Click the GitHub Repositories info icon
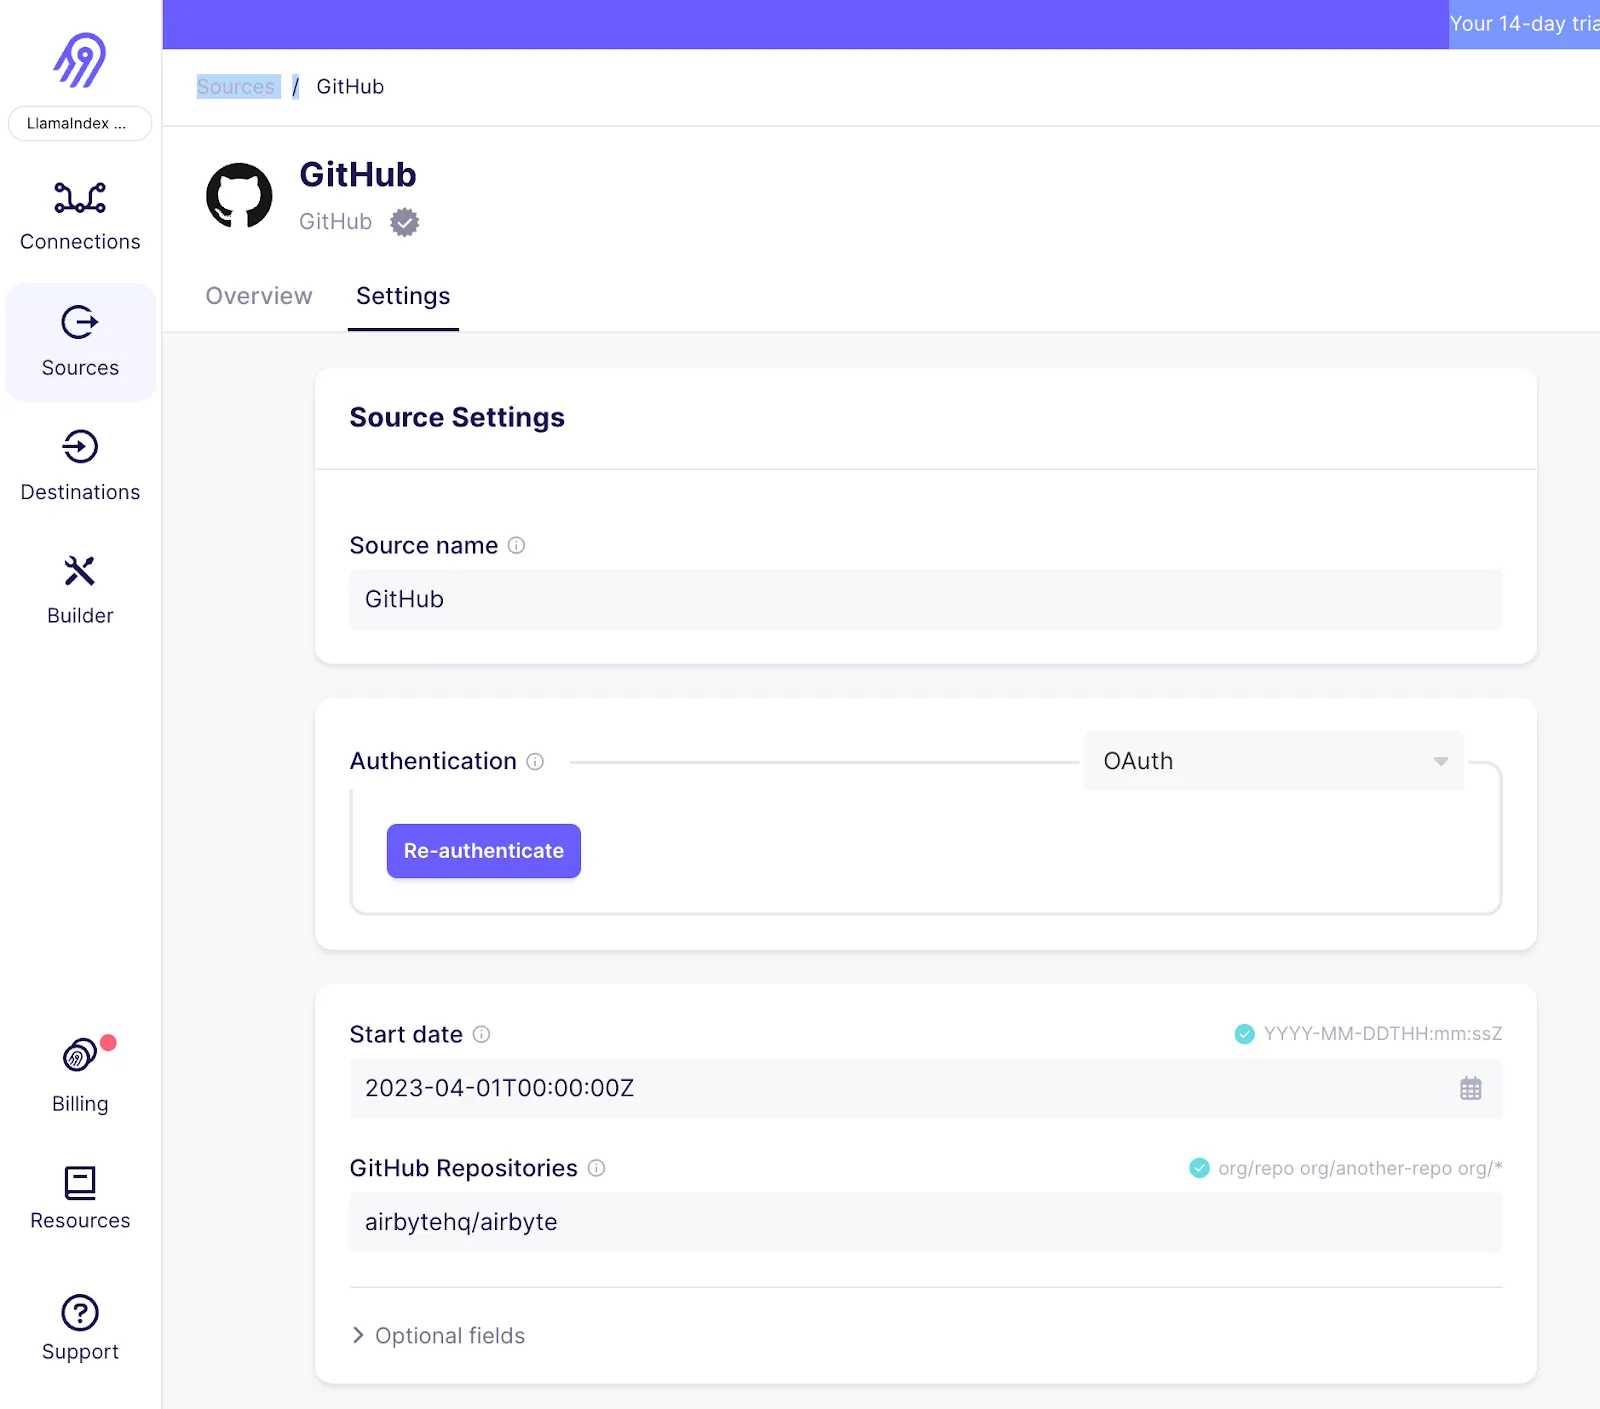 [x=596, y=1168]
